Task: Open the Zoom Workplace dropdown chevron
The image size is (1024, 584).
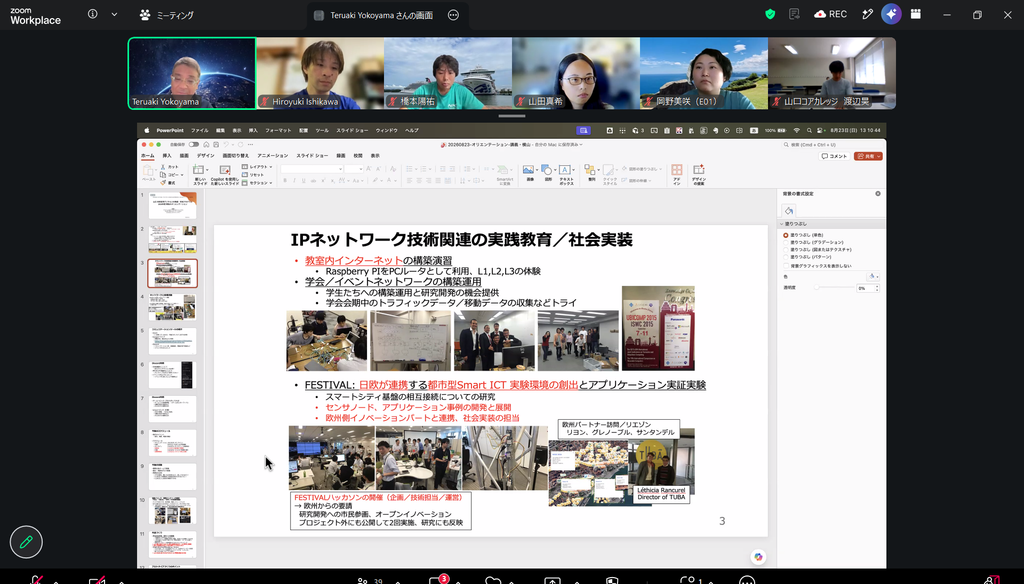Action: [114, 14]
